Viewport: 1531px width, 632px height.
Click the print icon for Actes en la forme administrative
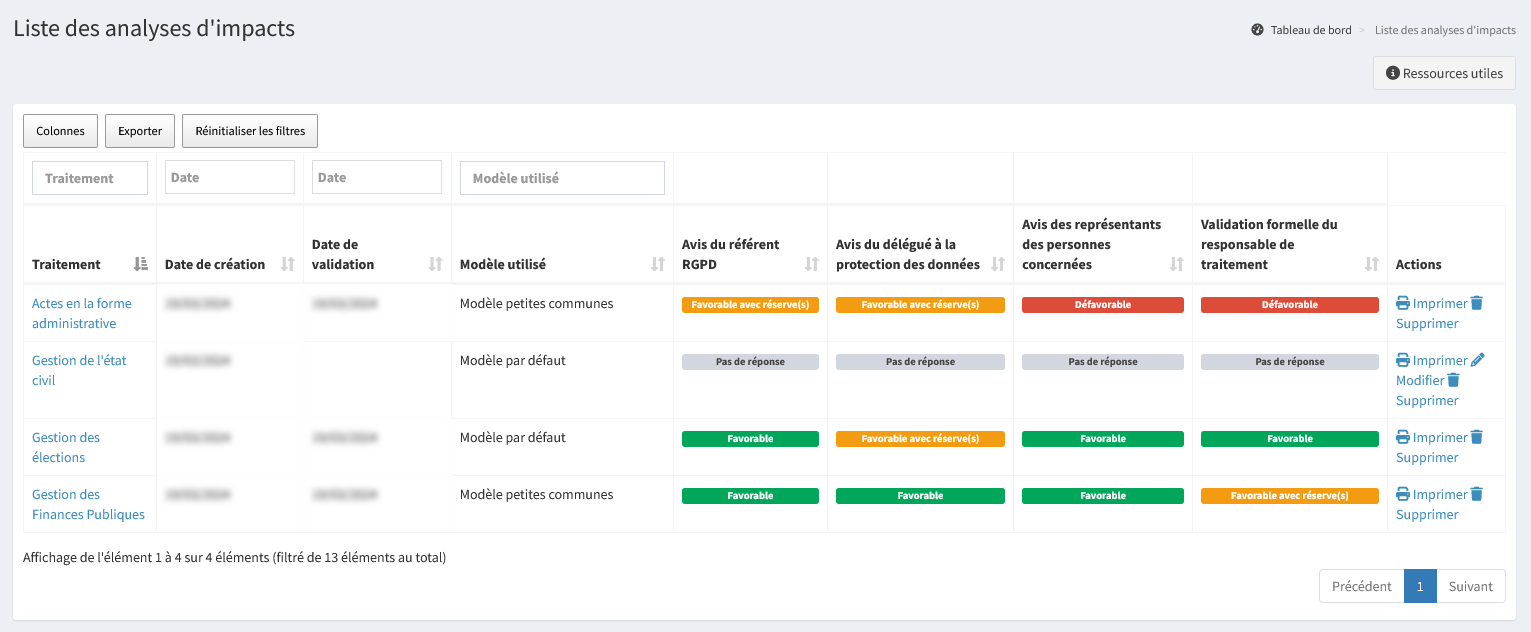(x=1403, y=304)
